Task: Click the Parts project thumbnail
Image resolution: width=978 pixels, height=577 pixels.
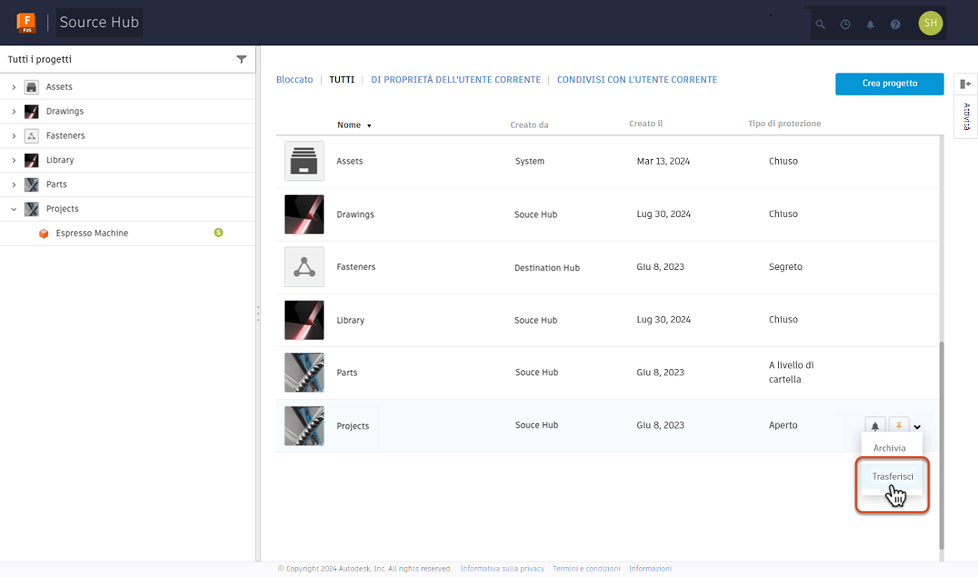Action: click(x=304, y=372)
